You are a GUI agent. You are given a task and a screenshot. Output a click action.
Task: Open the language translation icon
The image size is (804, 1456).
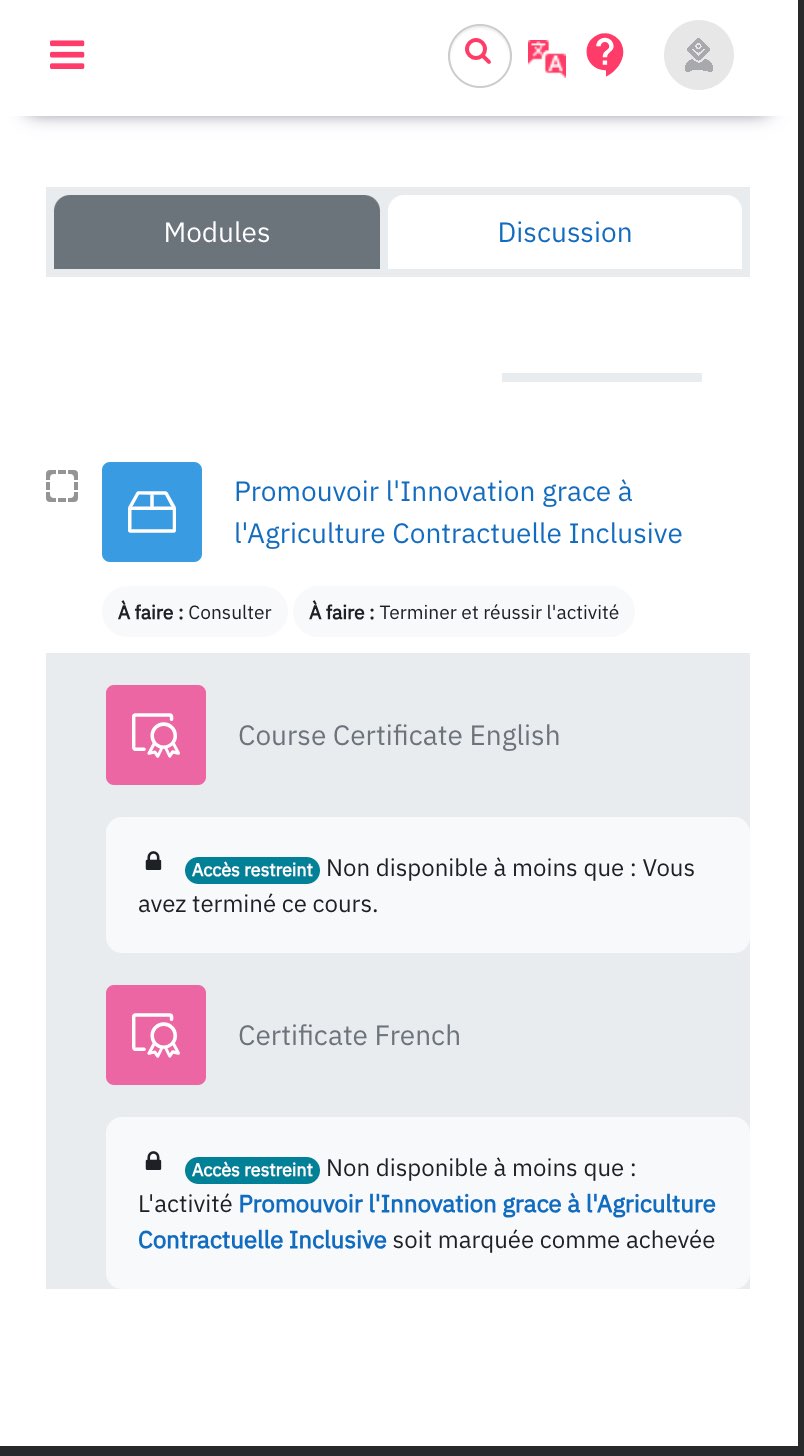pos(547,57)
